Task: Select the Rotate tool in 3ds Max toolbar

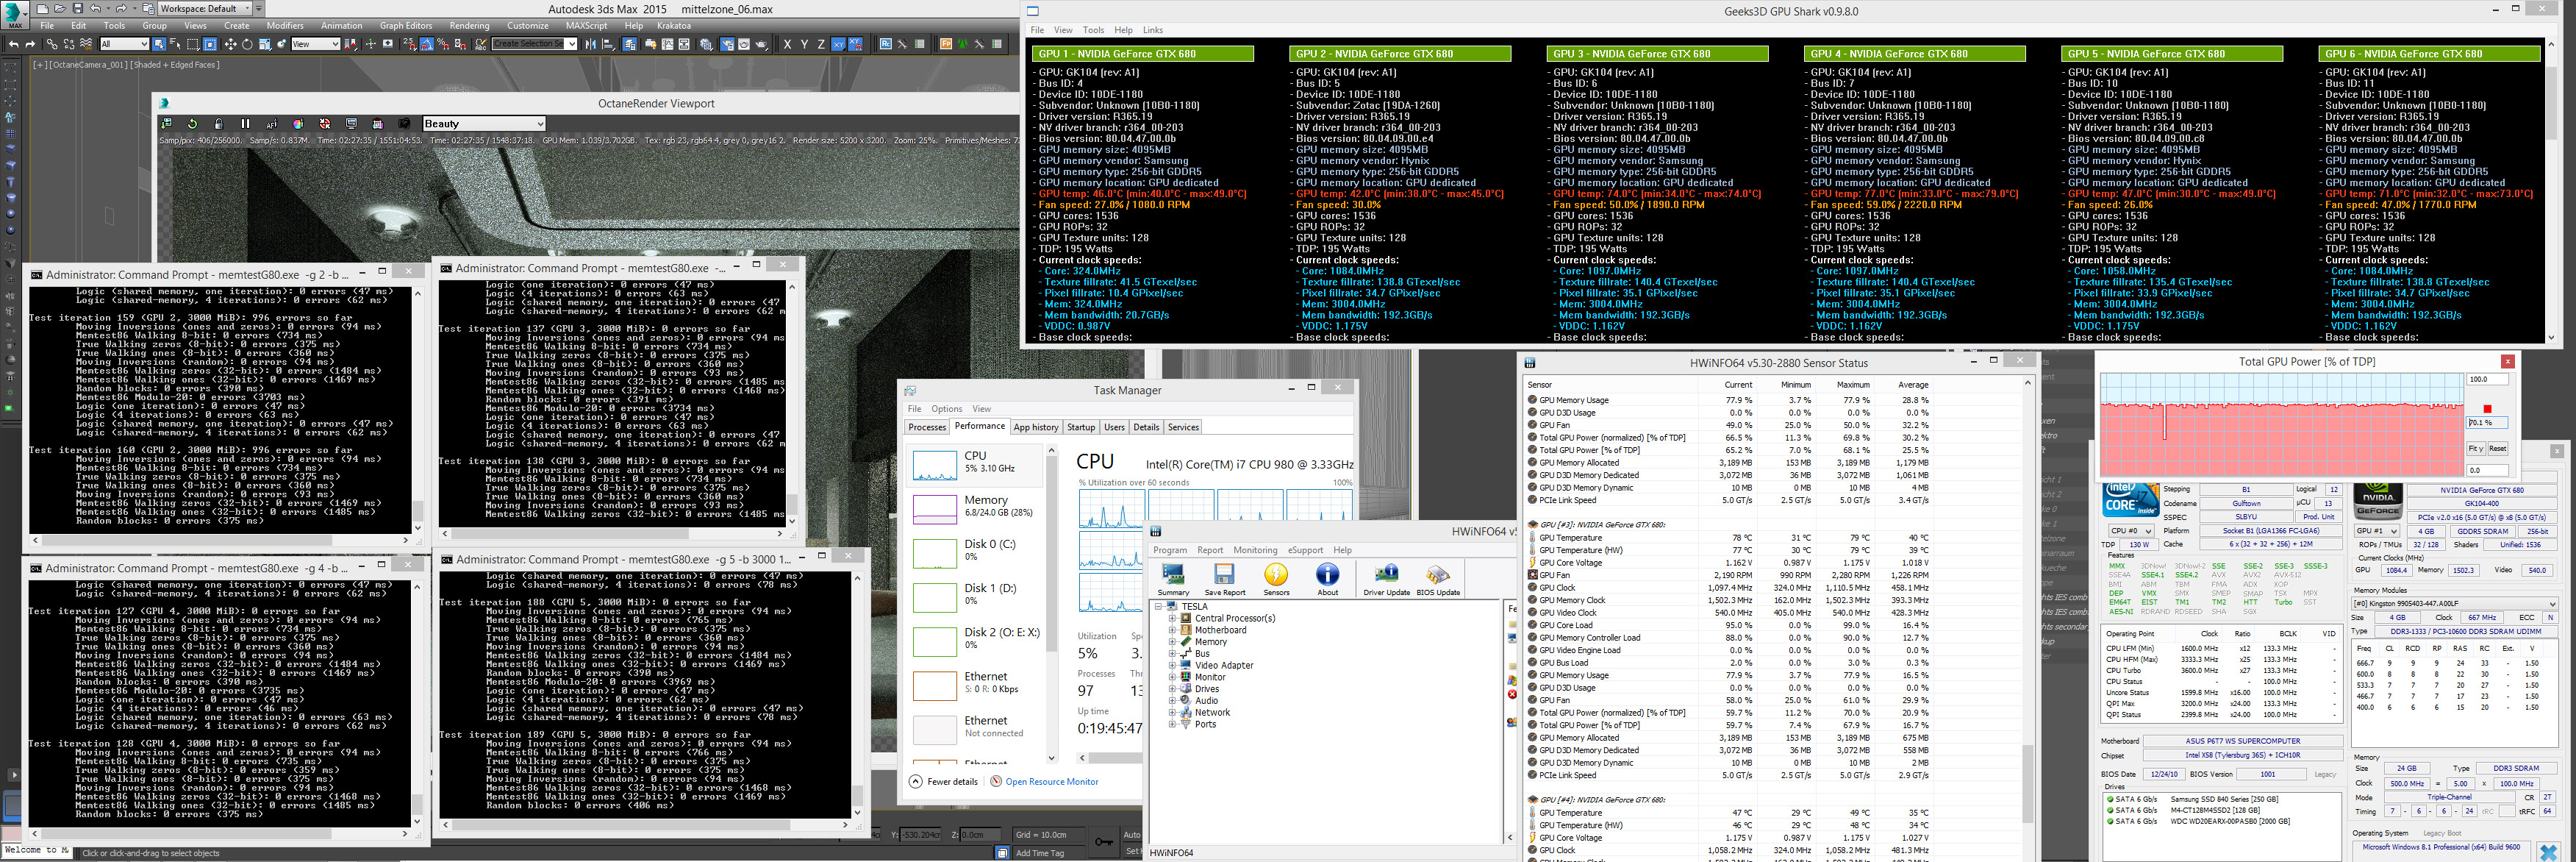Action: click(x=247, y=44)
